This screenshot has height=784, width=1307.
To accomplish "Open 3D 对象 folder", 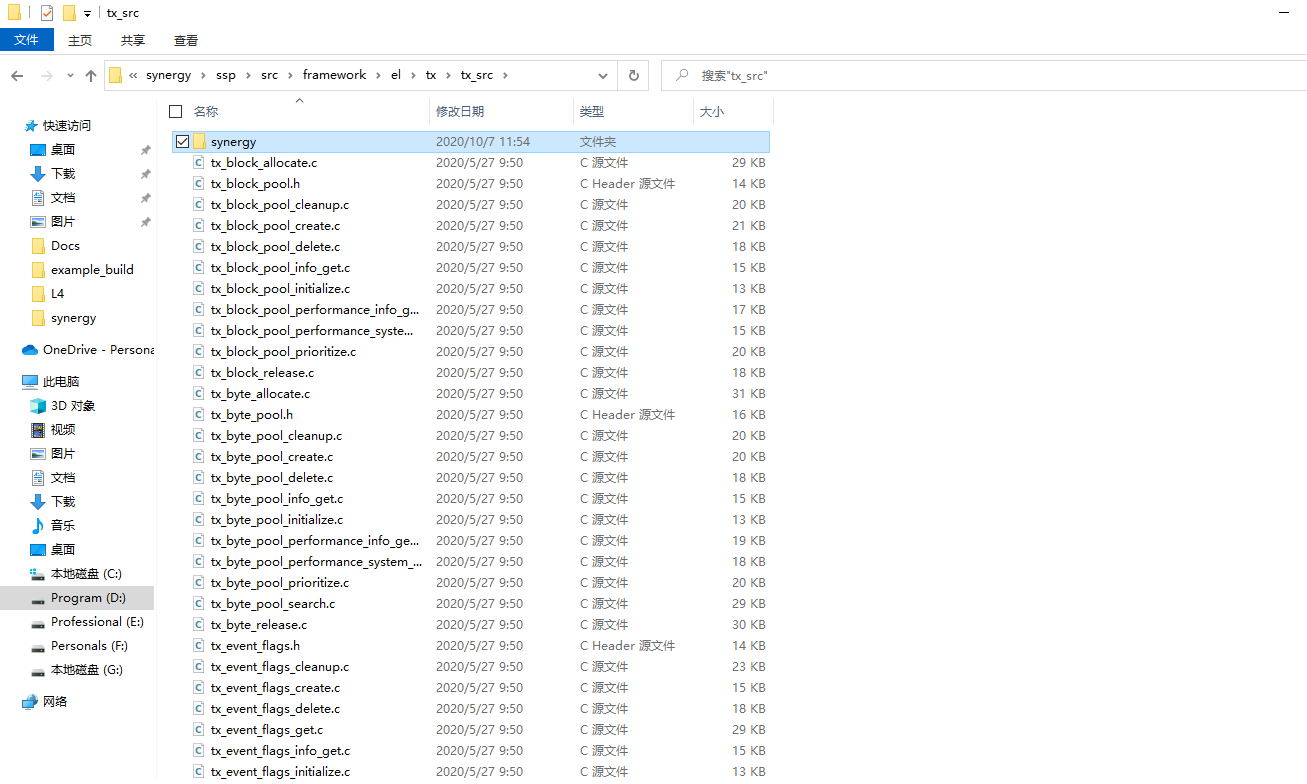I will (x=73, y=405).
